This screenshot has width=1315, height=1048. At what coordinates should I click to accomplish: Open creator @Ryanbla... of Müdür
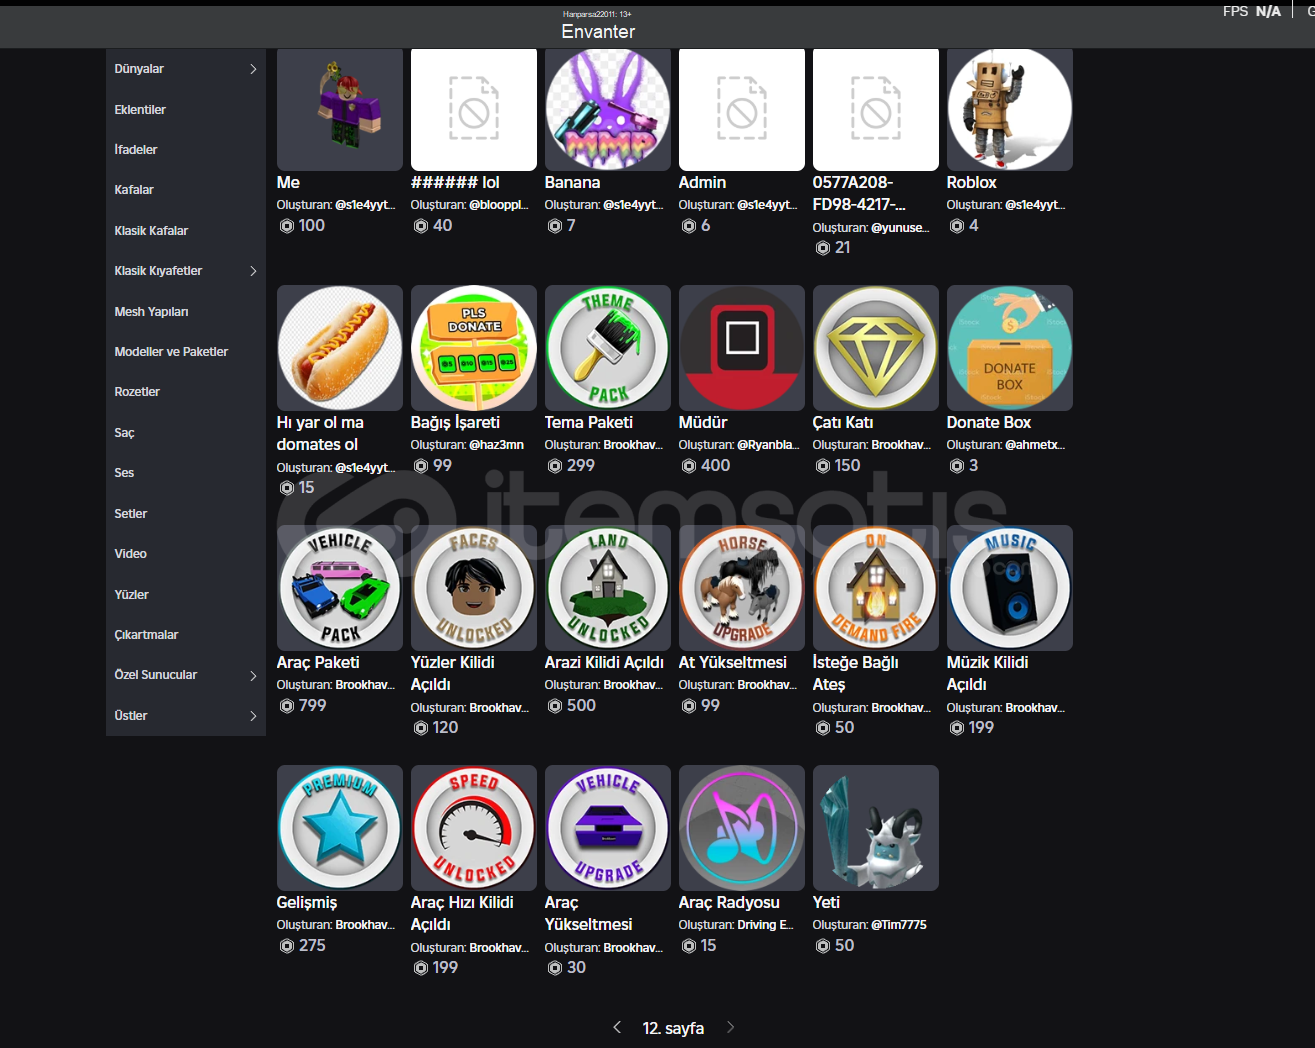coord(768,445)
